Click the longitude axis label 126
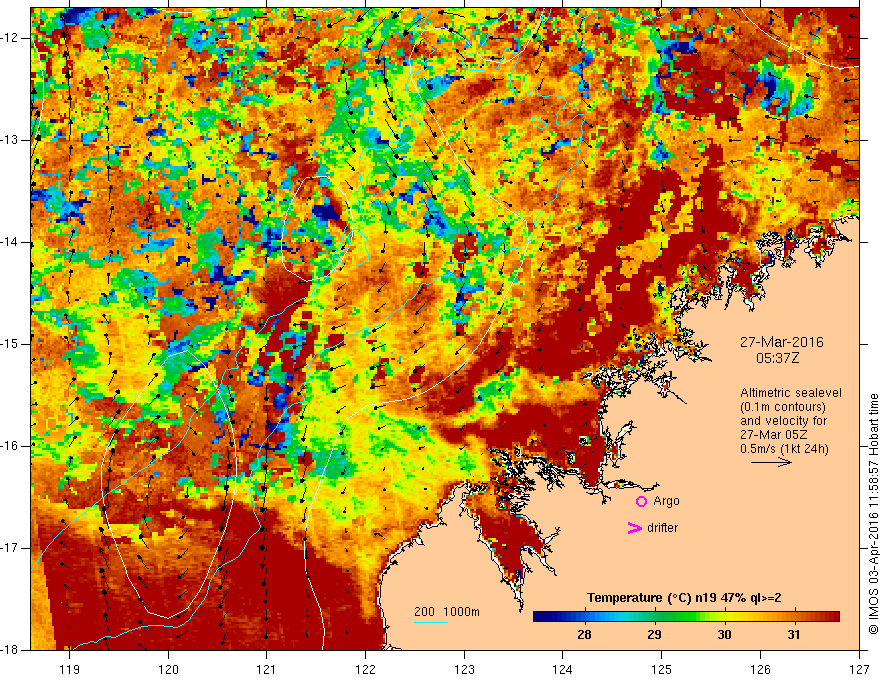This screenshot has height=680, width=880. tap(760, 669)
